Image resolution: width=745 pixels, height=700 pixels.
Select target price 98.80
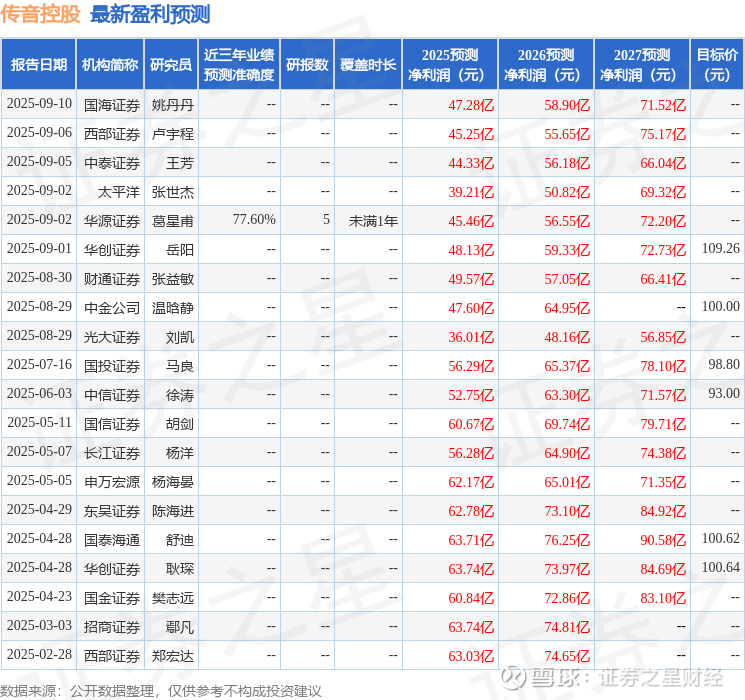[x=724, y=364]
